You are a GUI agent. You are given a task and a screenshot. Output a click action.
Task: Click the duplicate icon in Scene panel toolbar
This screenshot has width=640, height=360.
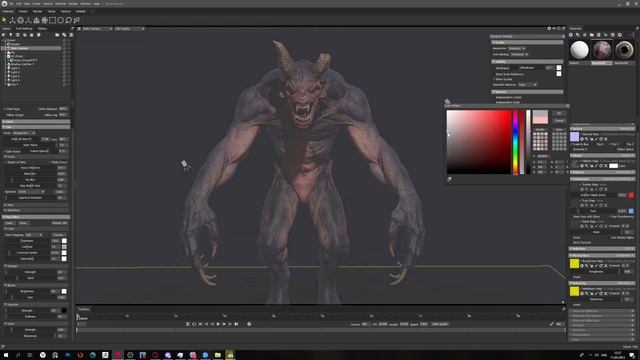(x=64, y=35)
